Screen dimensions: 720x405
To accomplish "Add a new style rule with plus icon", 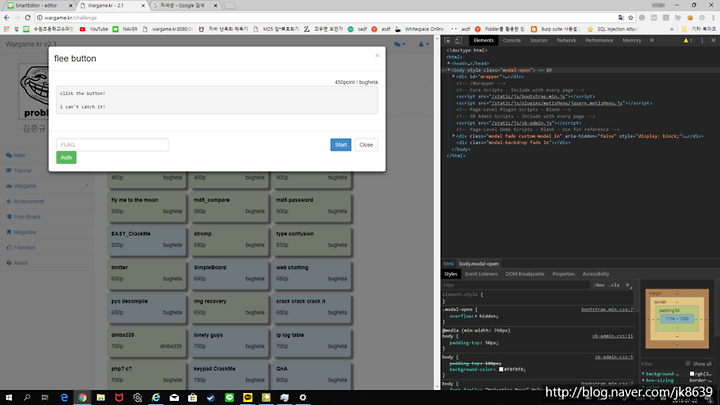I will pyautogui.click(x=628, y=285).
